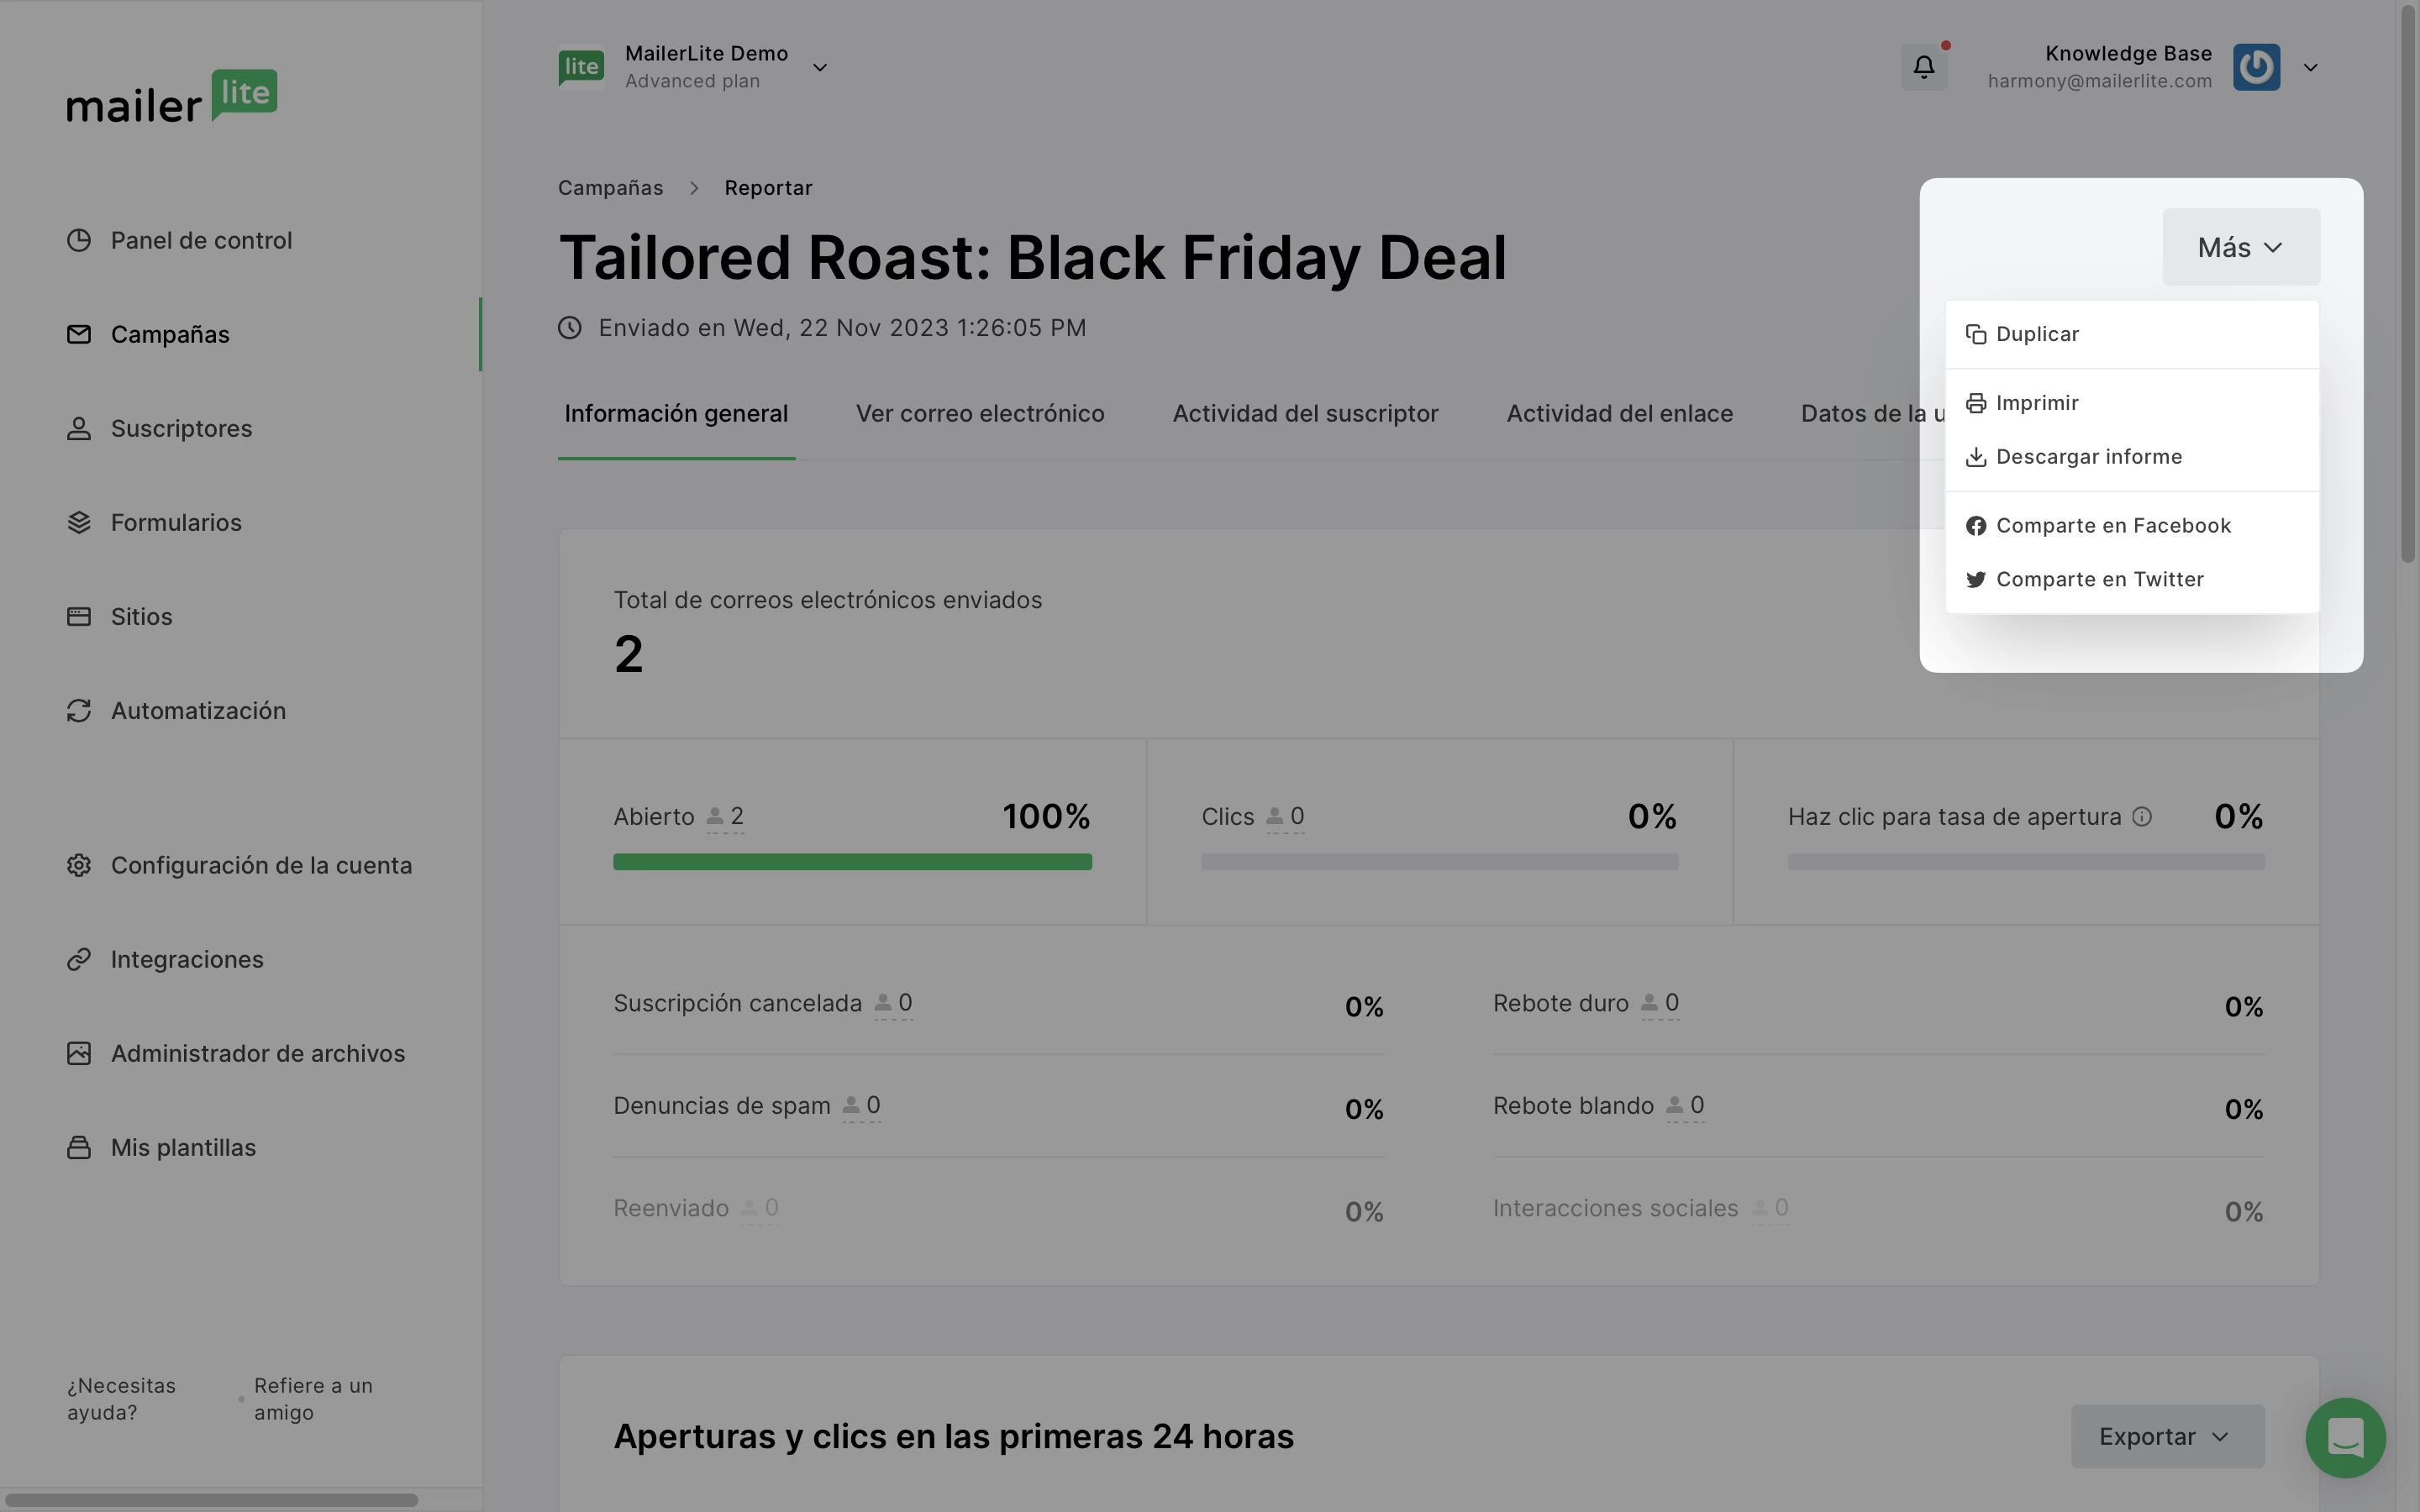2420x1512 pixels.
Task: Collapse the Más dropdown button
Action: click(x=2240, y=247)
